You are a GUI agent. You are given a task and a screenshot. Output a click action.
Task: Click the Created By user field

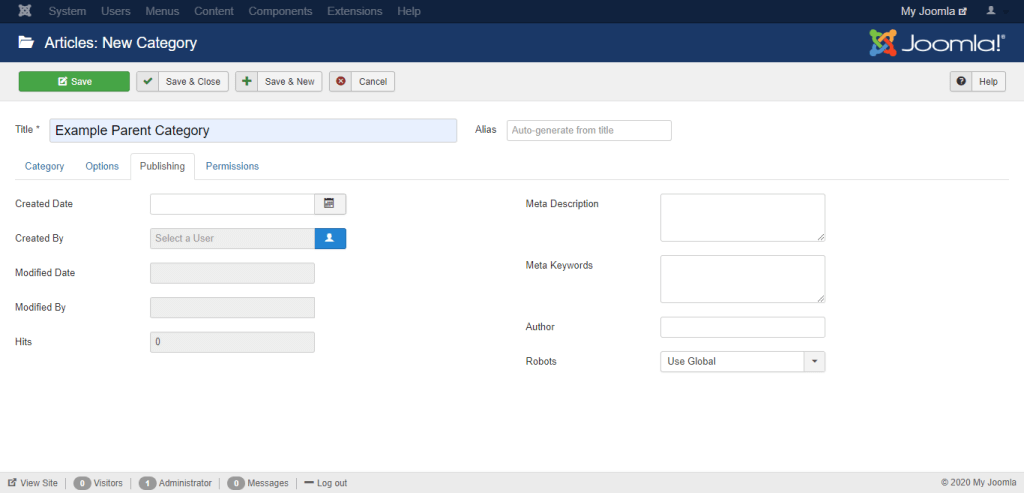click(x=232, y=238)
